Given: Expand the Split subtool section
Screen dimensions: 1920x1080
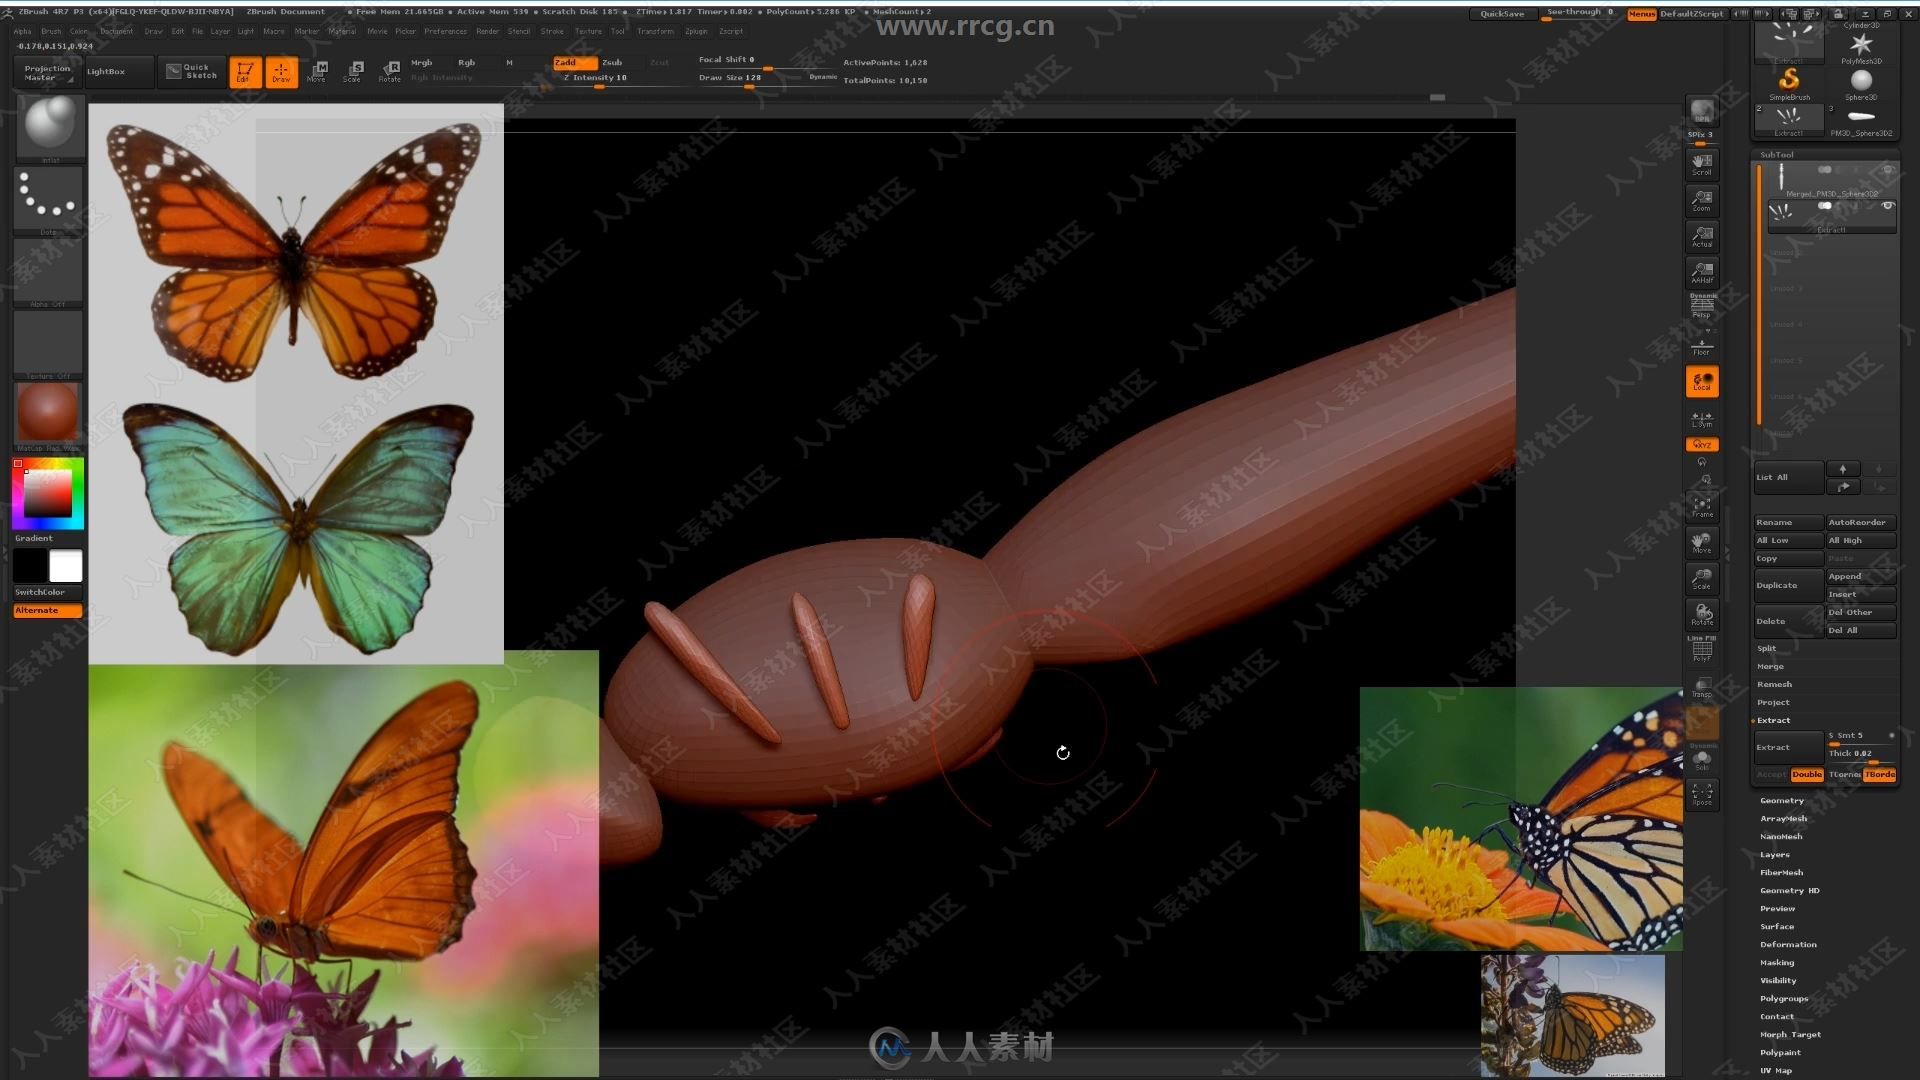Looking at the screenshot, I should (x=1767, y=648).
